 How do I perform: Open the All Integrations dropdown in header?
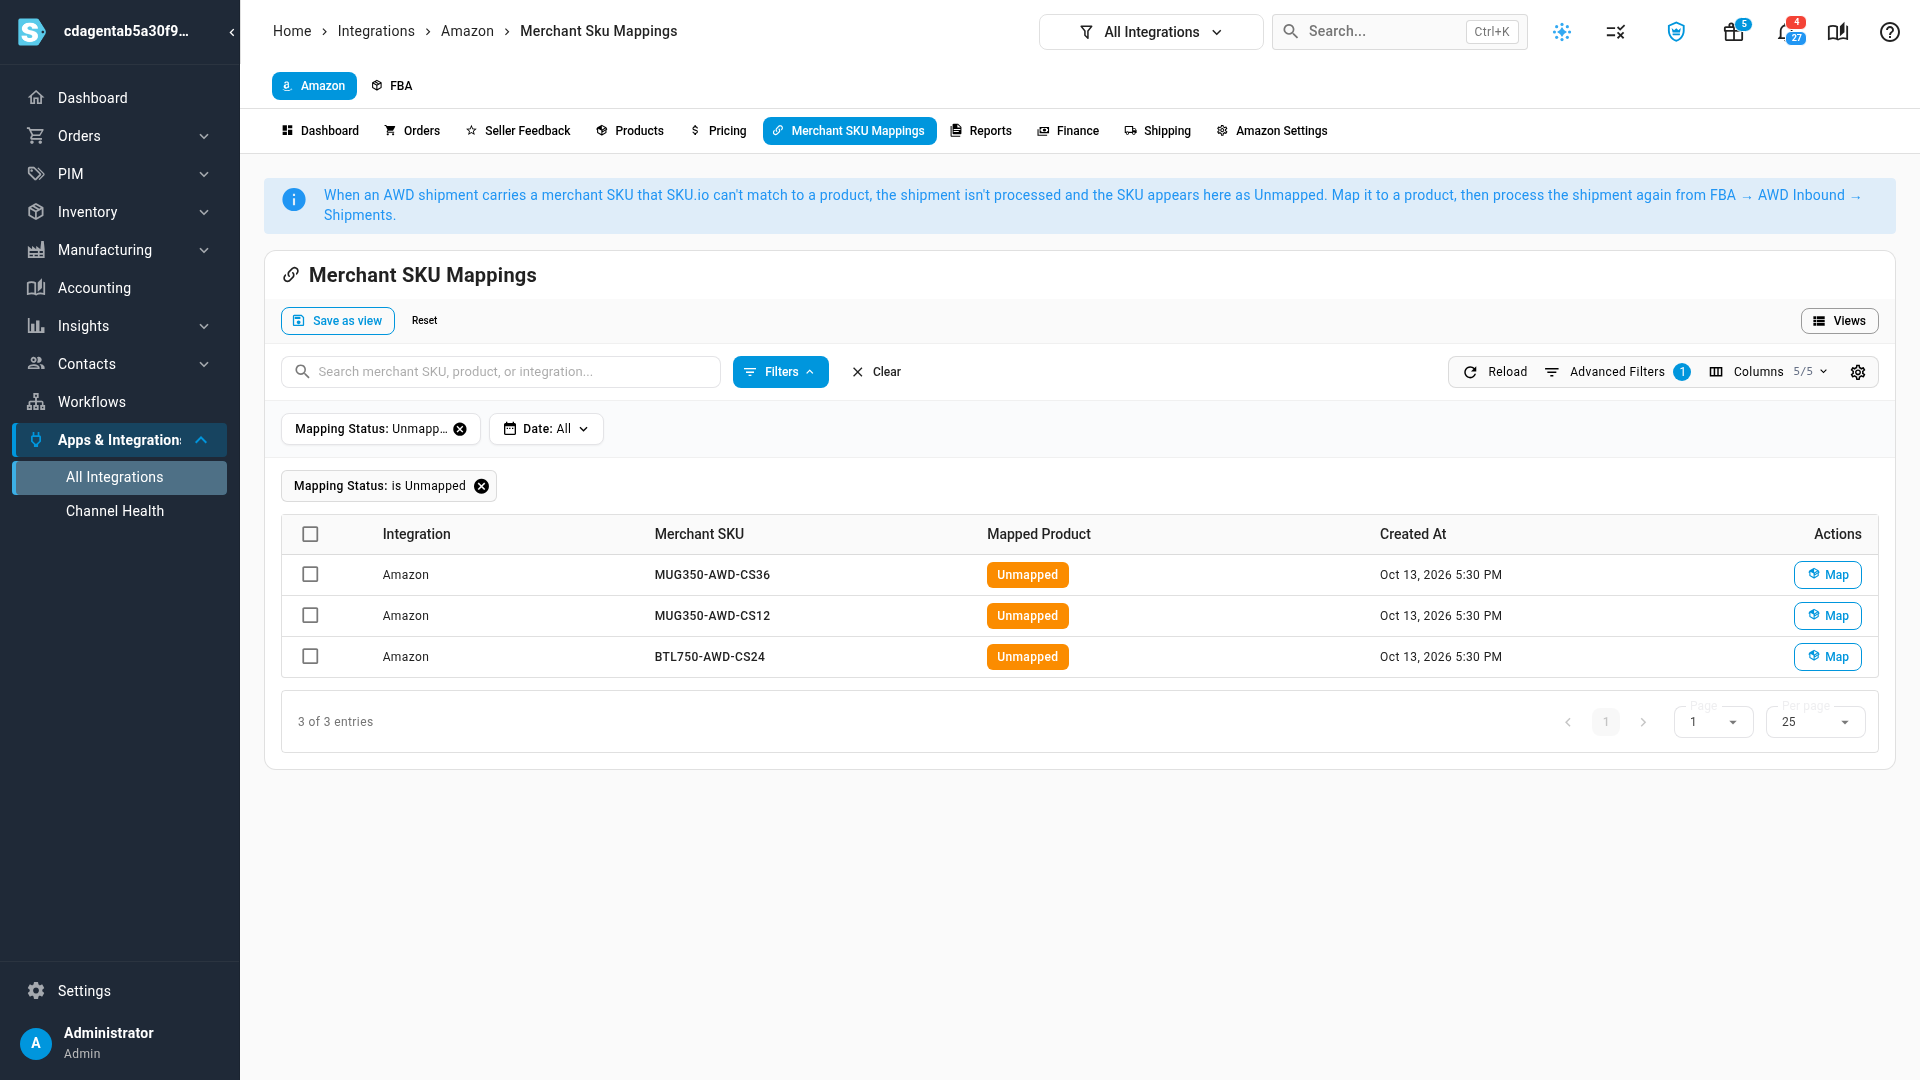click(1151, 32)
